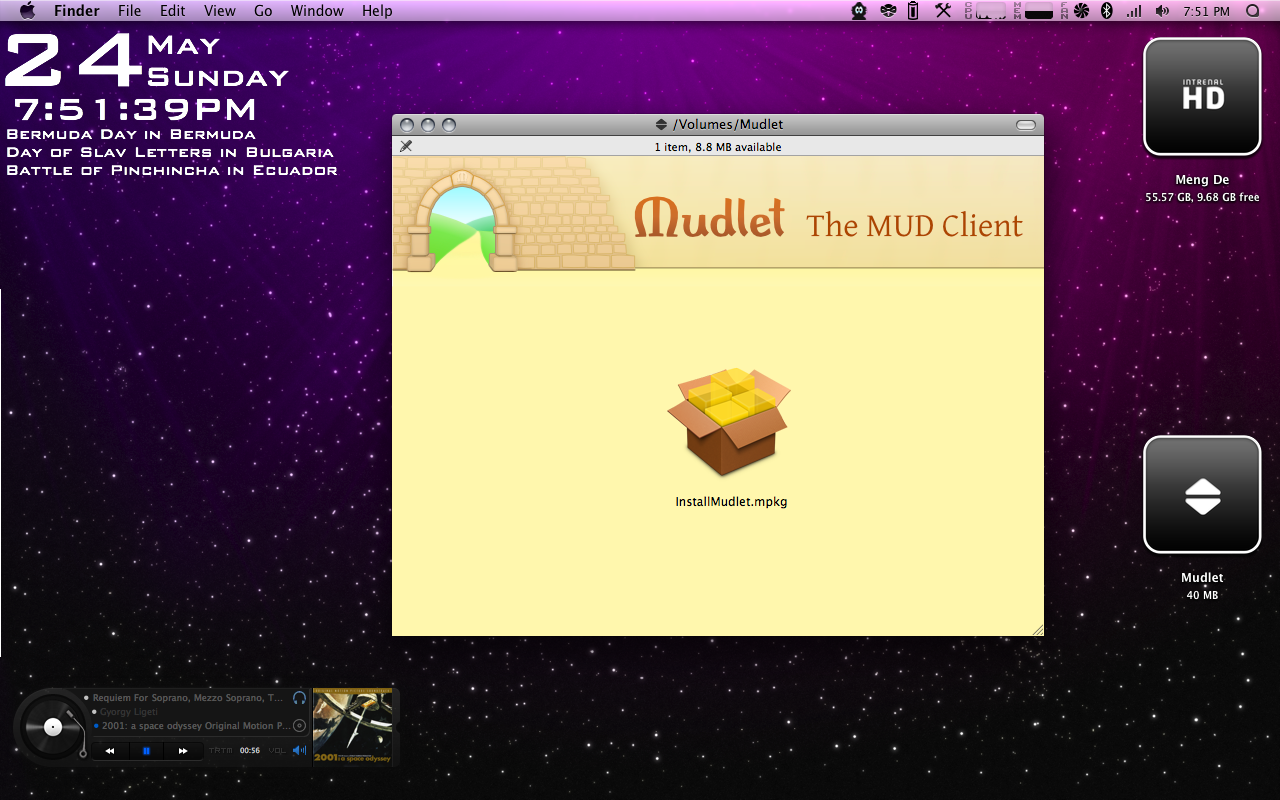Open the View menu

(220, 11)
